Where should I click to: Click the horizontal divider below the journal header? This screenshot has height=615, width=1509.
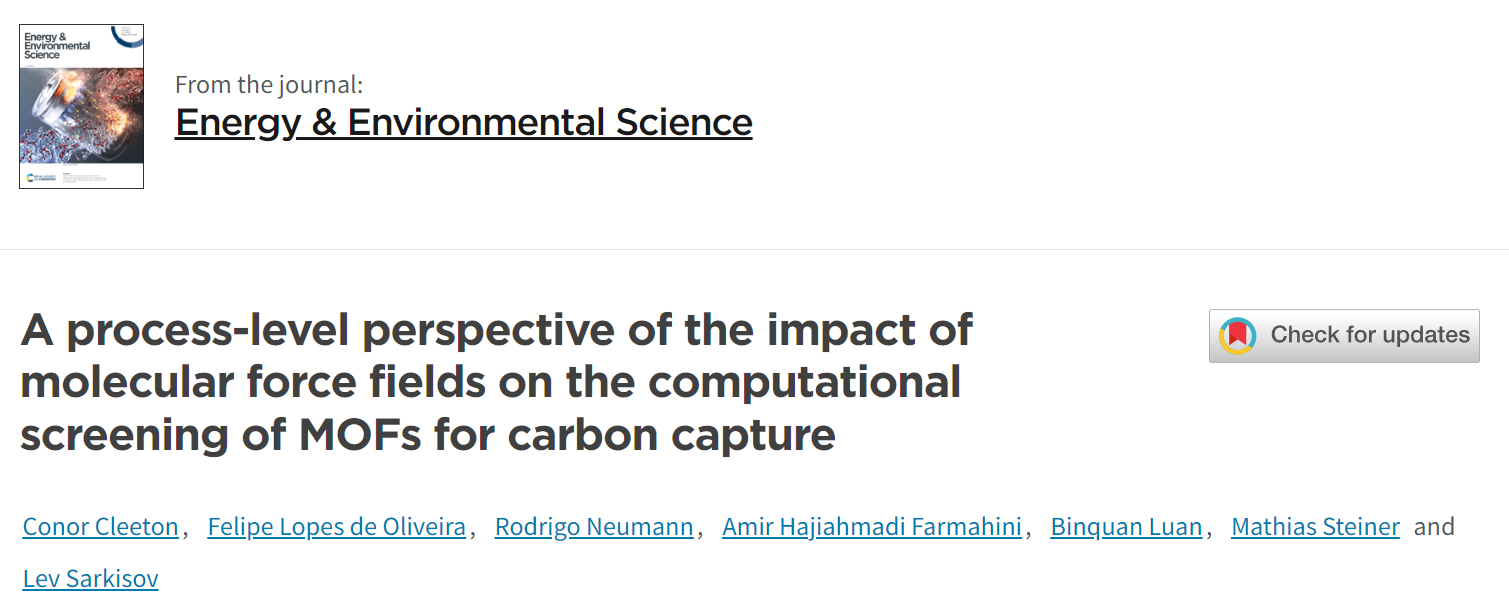click(x=754, y=249)
